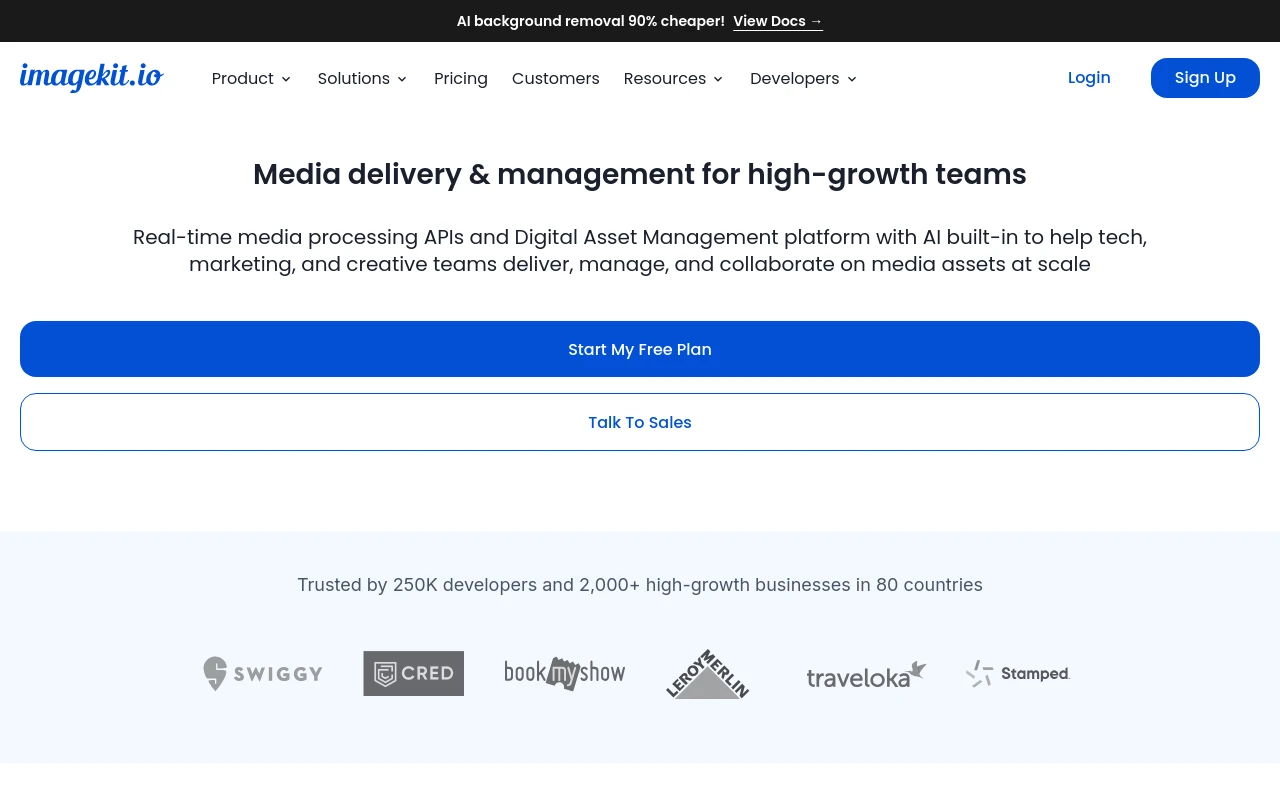Open the Customers page
Image resolution: width=1280 pixels, height=800 pixels.
[556, 78]
